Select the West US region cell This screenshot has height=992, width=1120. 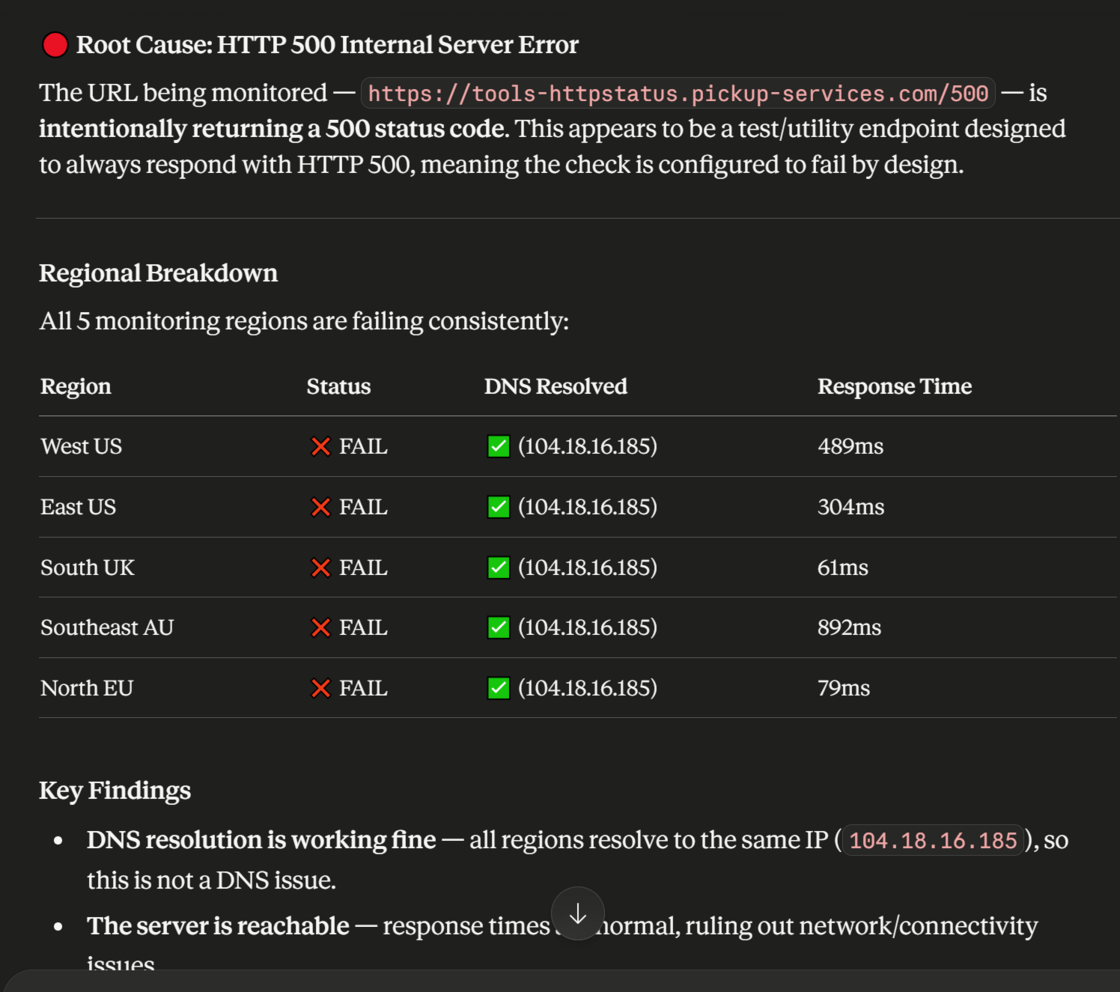(x=81, y=446)
